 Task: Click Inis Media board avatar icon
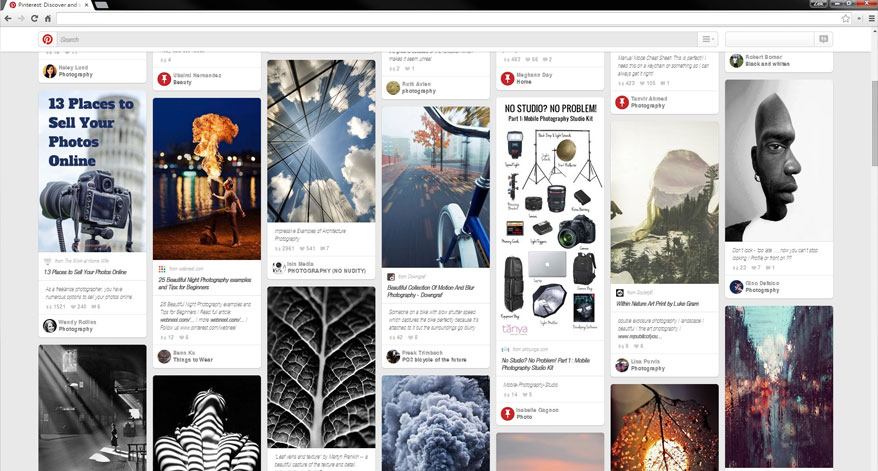click(278, 267)
